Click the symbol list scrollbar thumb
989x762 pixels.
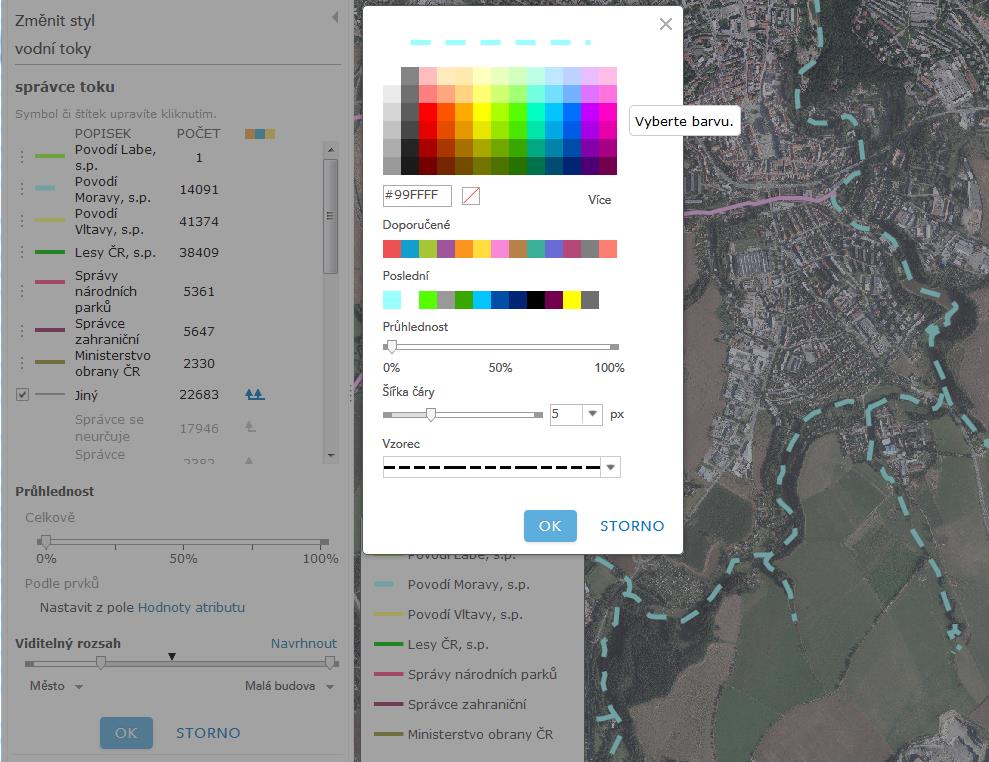pos(331,216)
